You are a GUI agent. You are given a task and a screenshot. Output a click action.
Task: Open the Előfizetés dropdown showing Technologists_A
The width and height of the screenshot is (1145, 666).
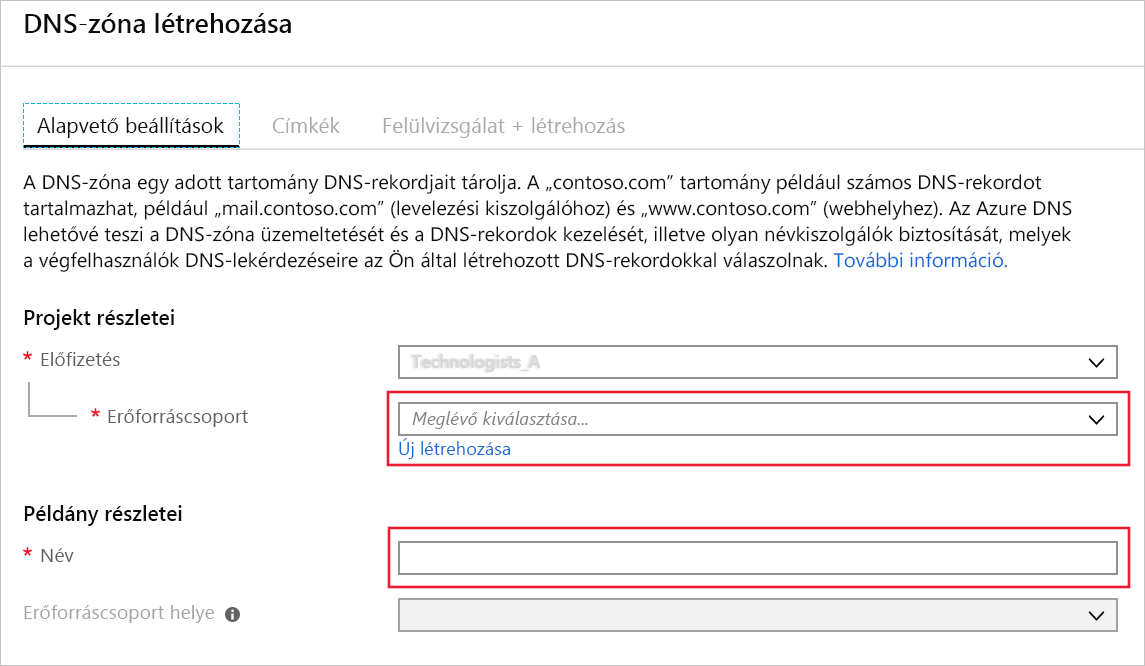pyautogui.click(x=758, y=362)
